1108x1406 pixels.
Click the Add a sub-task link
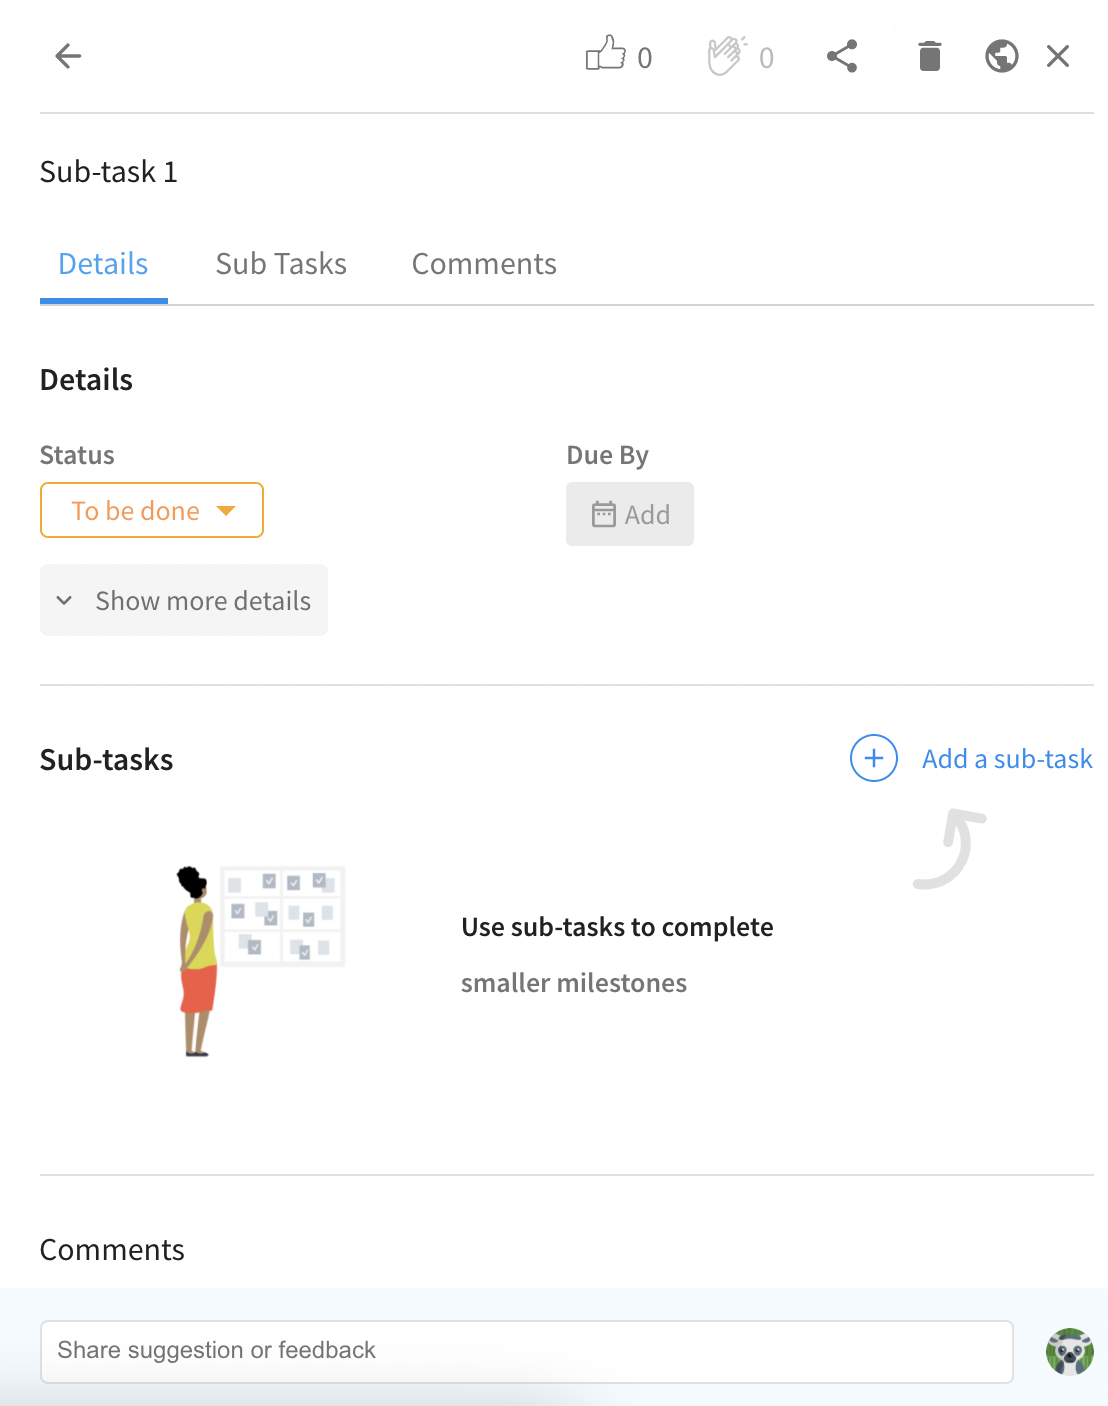1007,759
